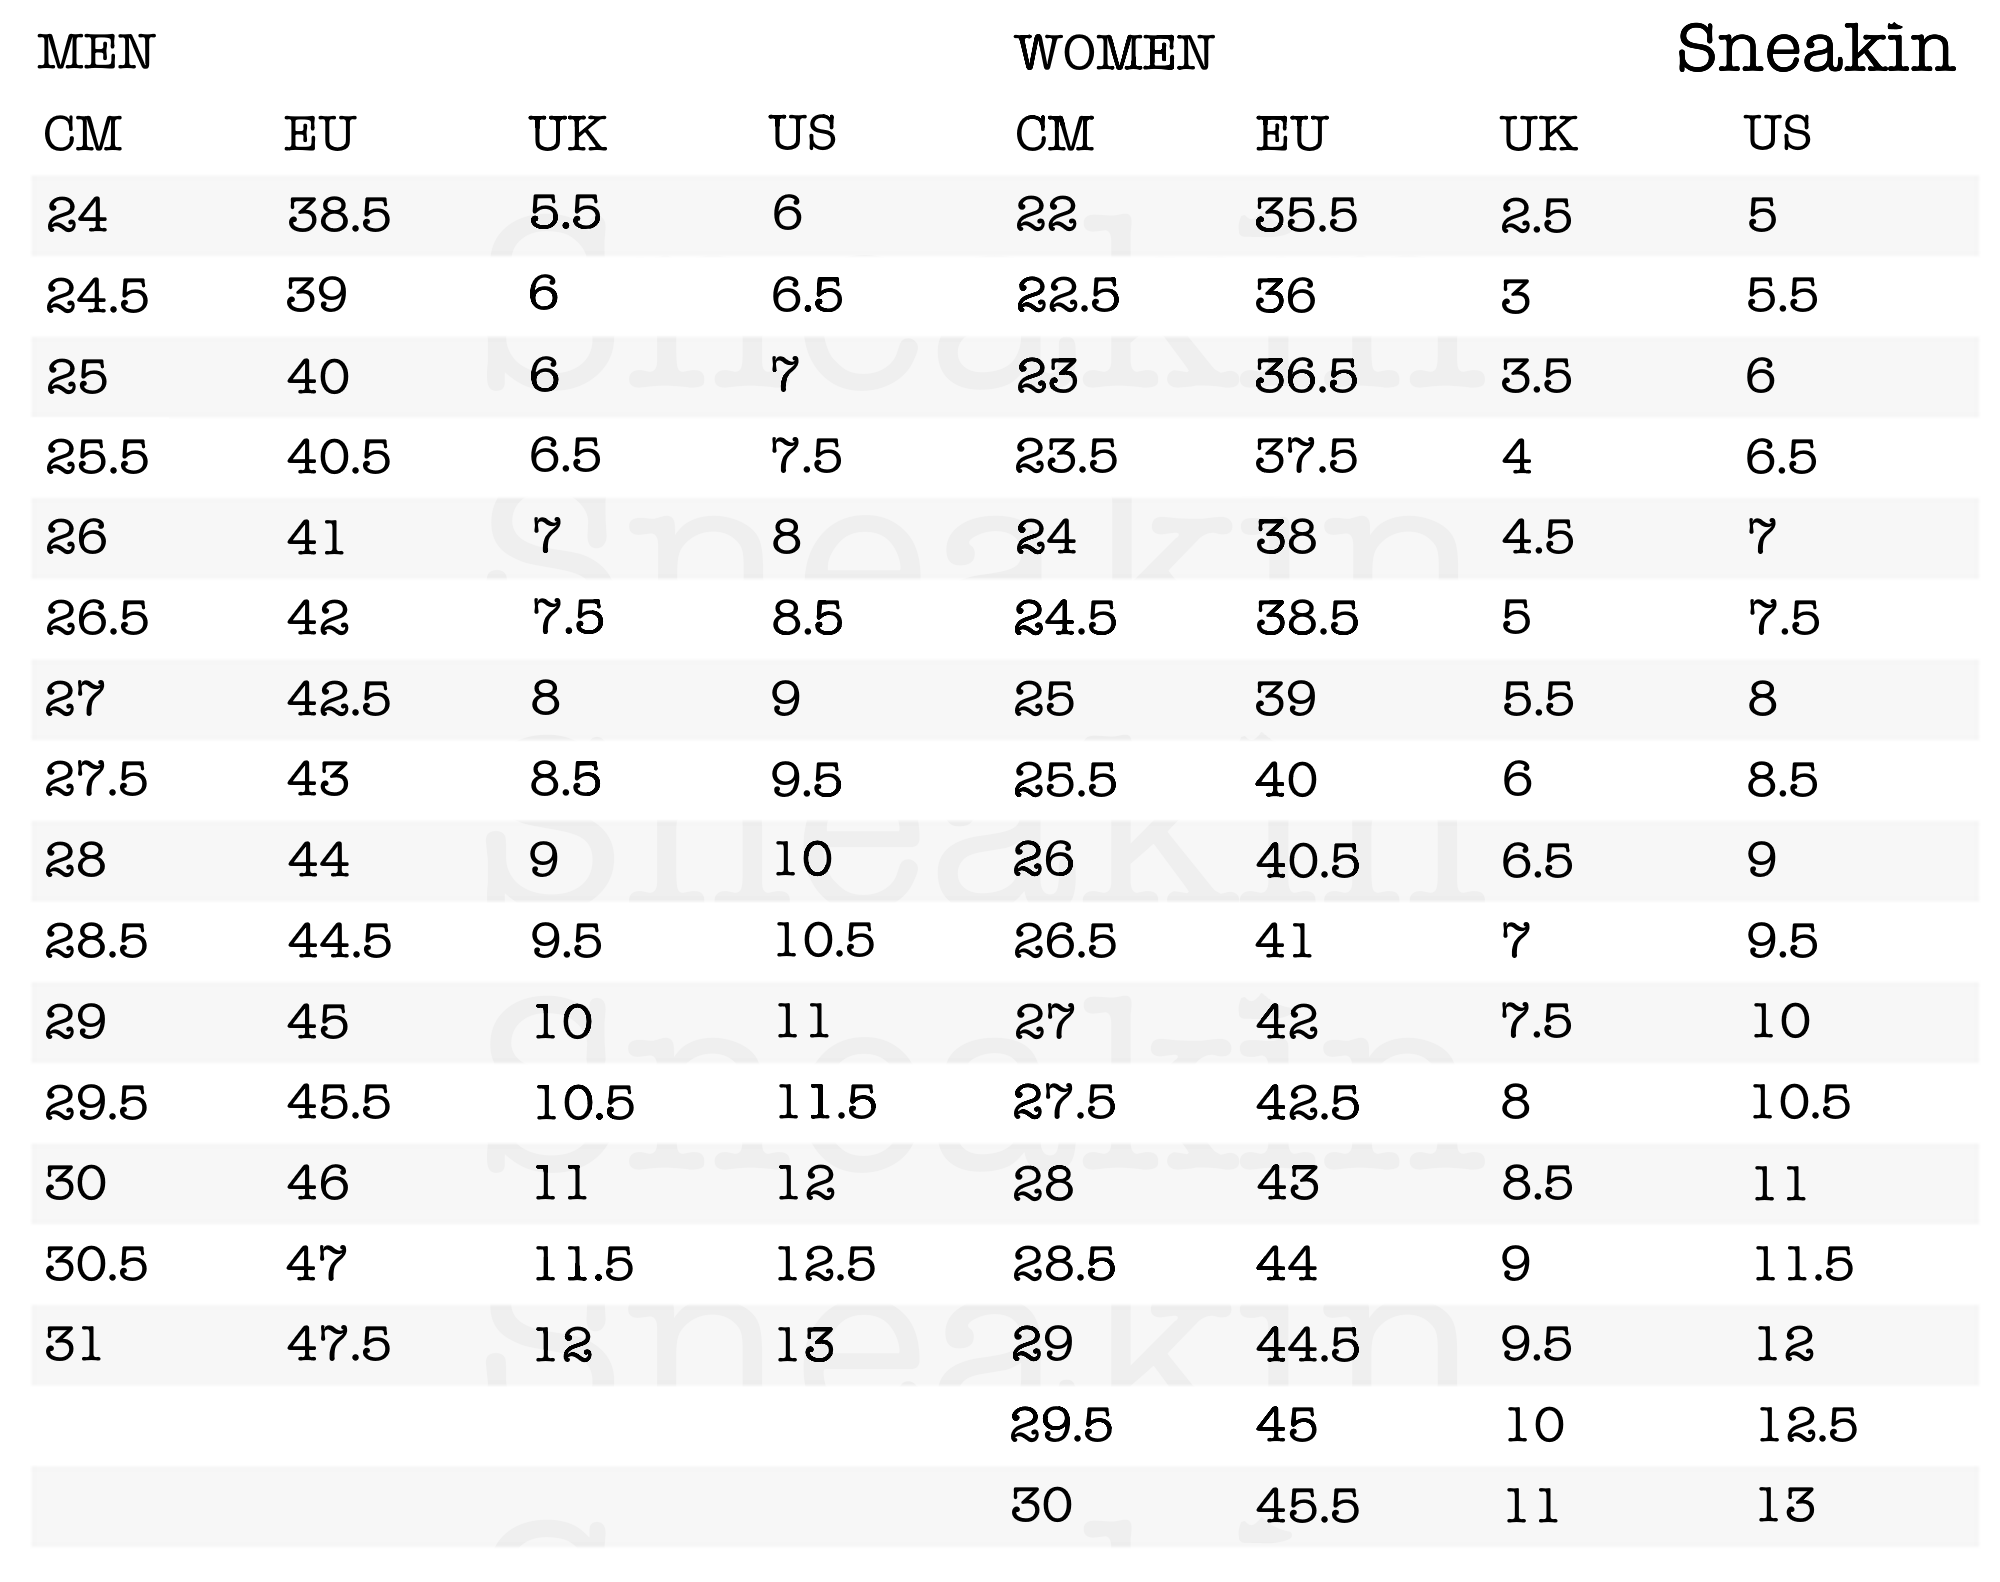2000x1582 pixels.
Task: Click the women's CM column header
Action: pos(1054,134)
